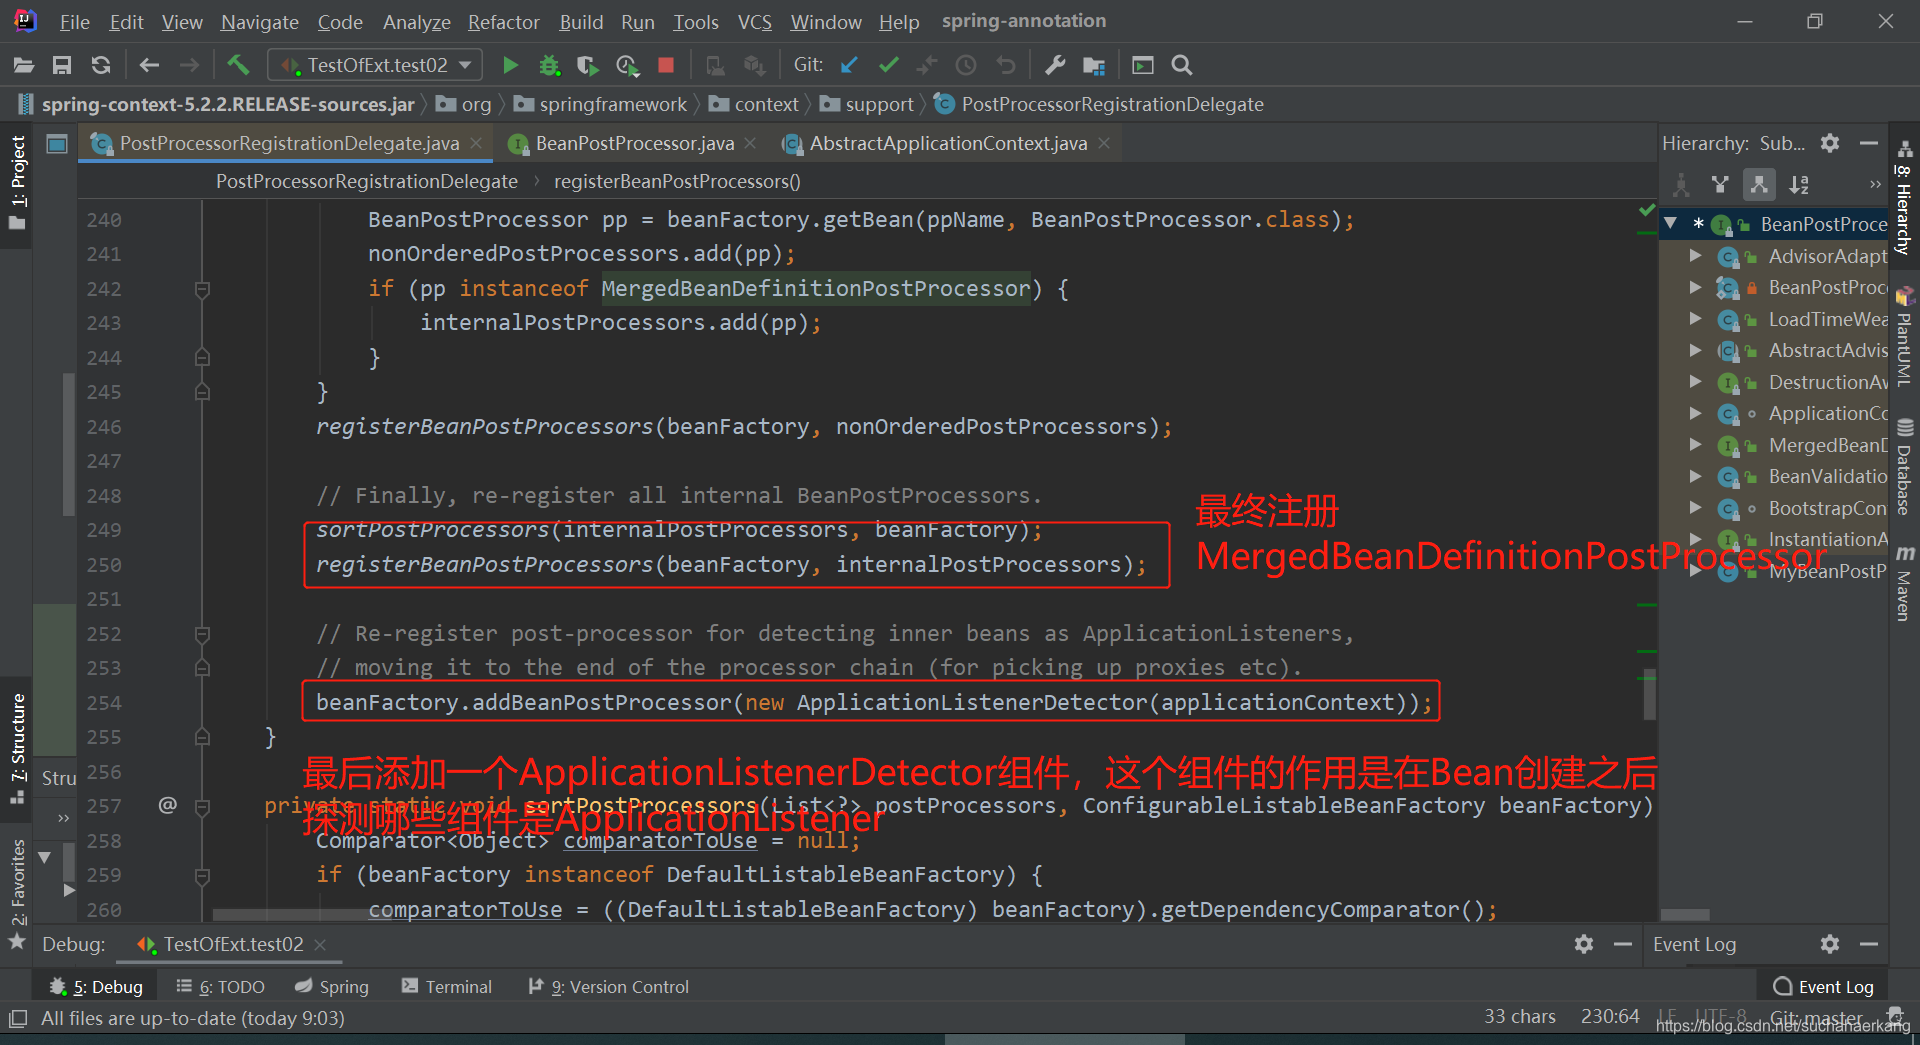This screenshot has height=1045, width=1920.
Task: Toggle Maven side tool window
Action: point(1904,585)
